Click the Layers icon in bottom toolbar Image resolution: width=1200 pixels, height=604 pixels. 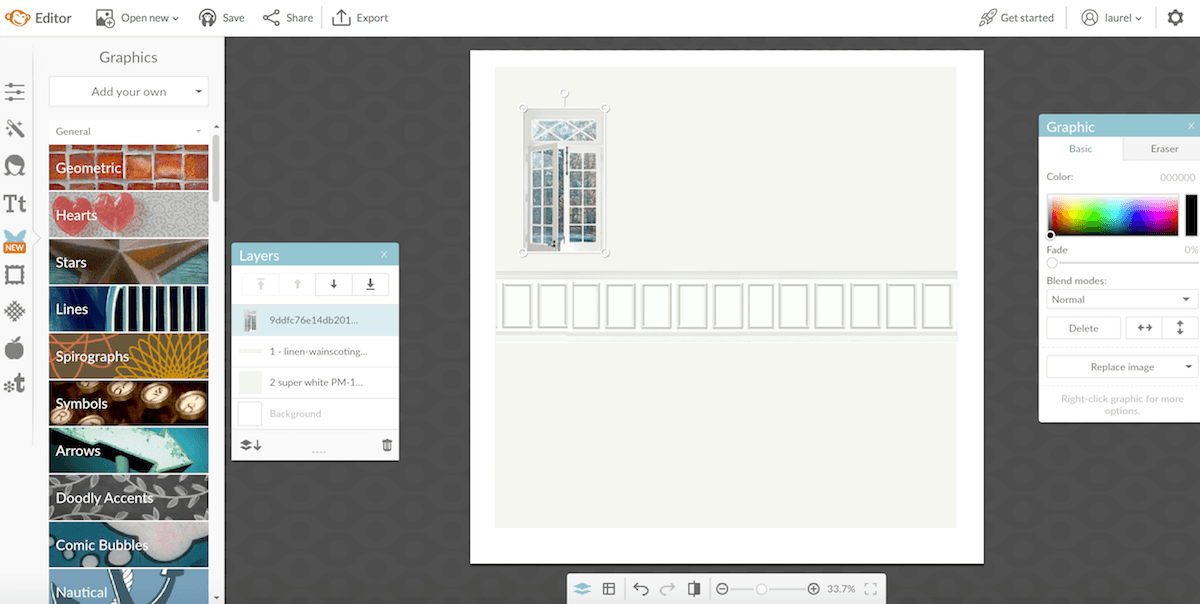point(582,589)
